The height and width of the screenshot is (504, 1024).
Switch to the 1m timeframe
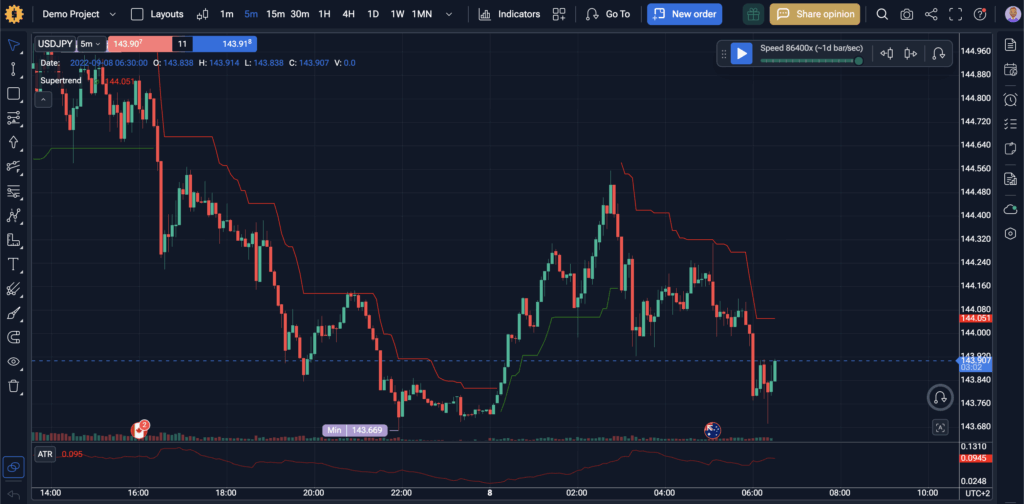click(227, 14)
